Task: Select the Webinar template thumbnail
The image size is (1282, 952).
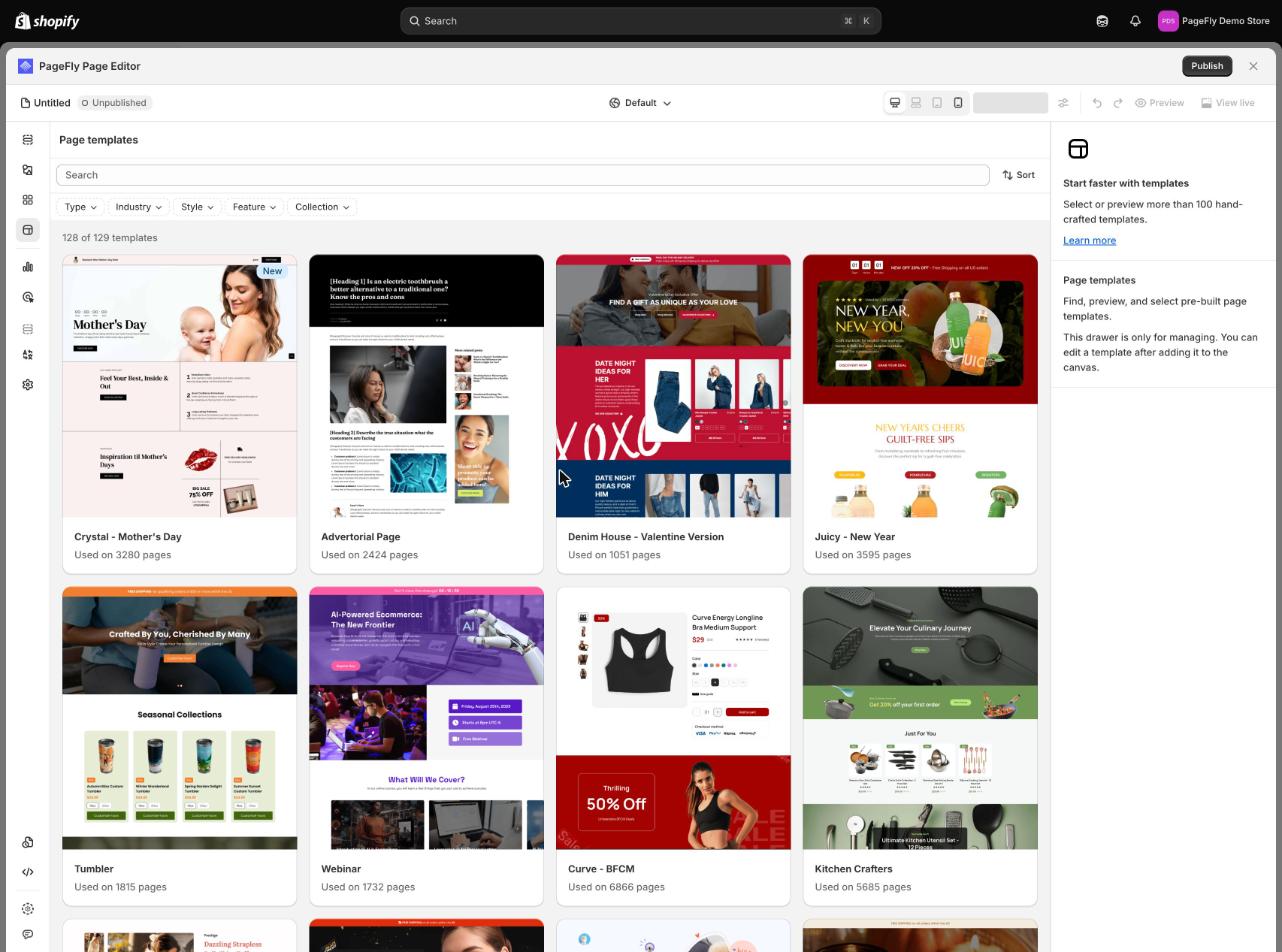Action: [427, 718]
